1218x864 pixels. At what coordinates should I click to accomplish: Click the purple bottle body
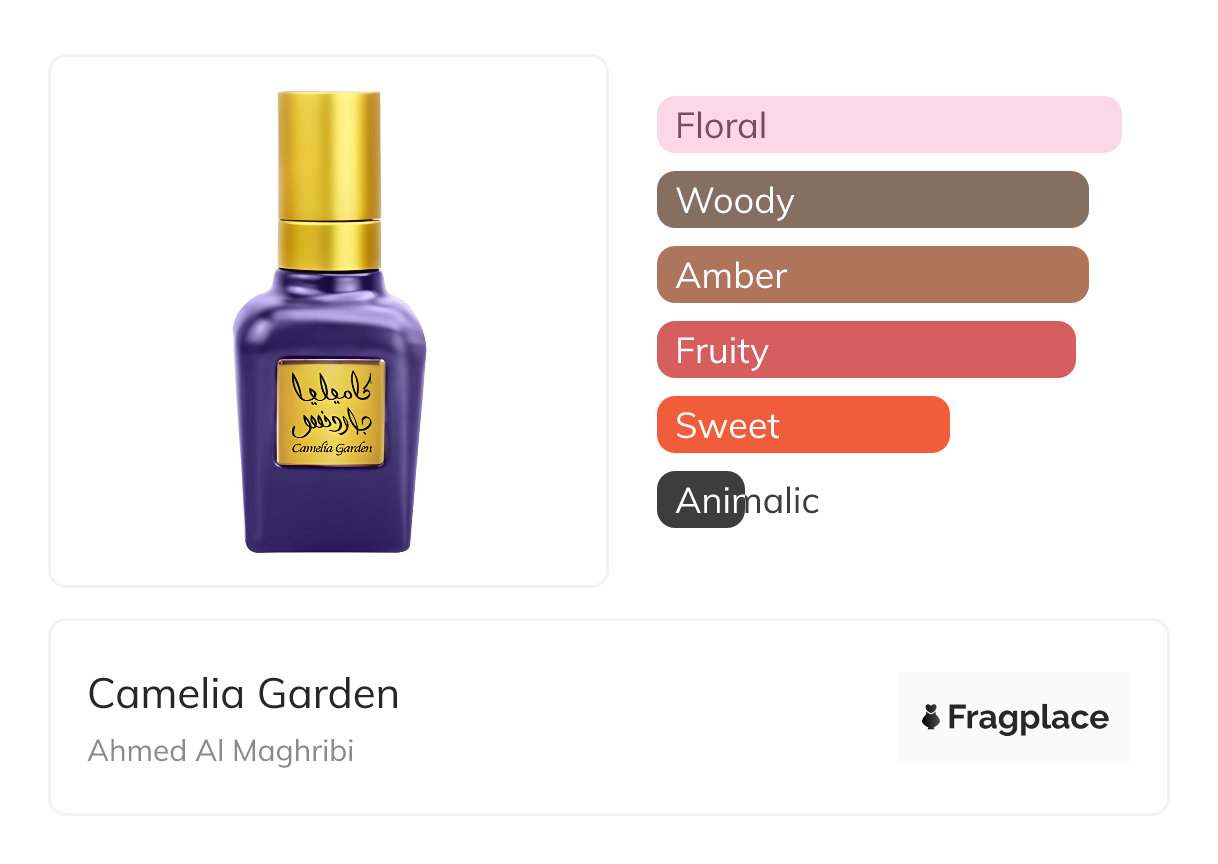329,510
